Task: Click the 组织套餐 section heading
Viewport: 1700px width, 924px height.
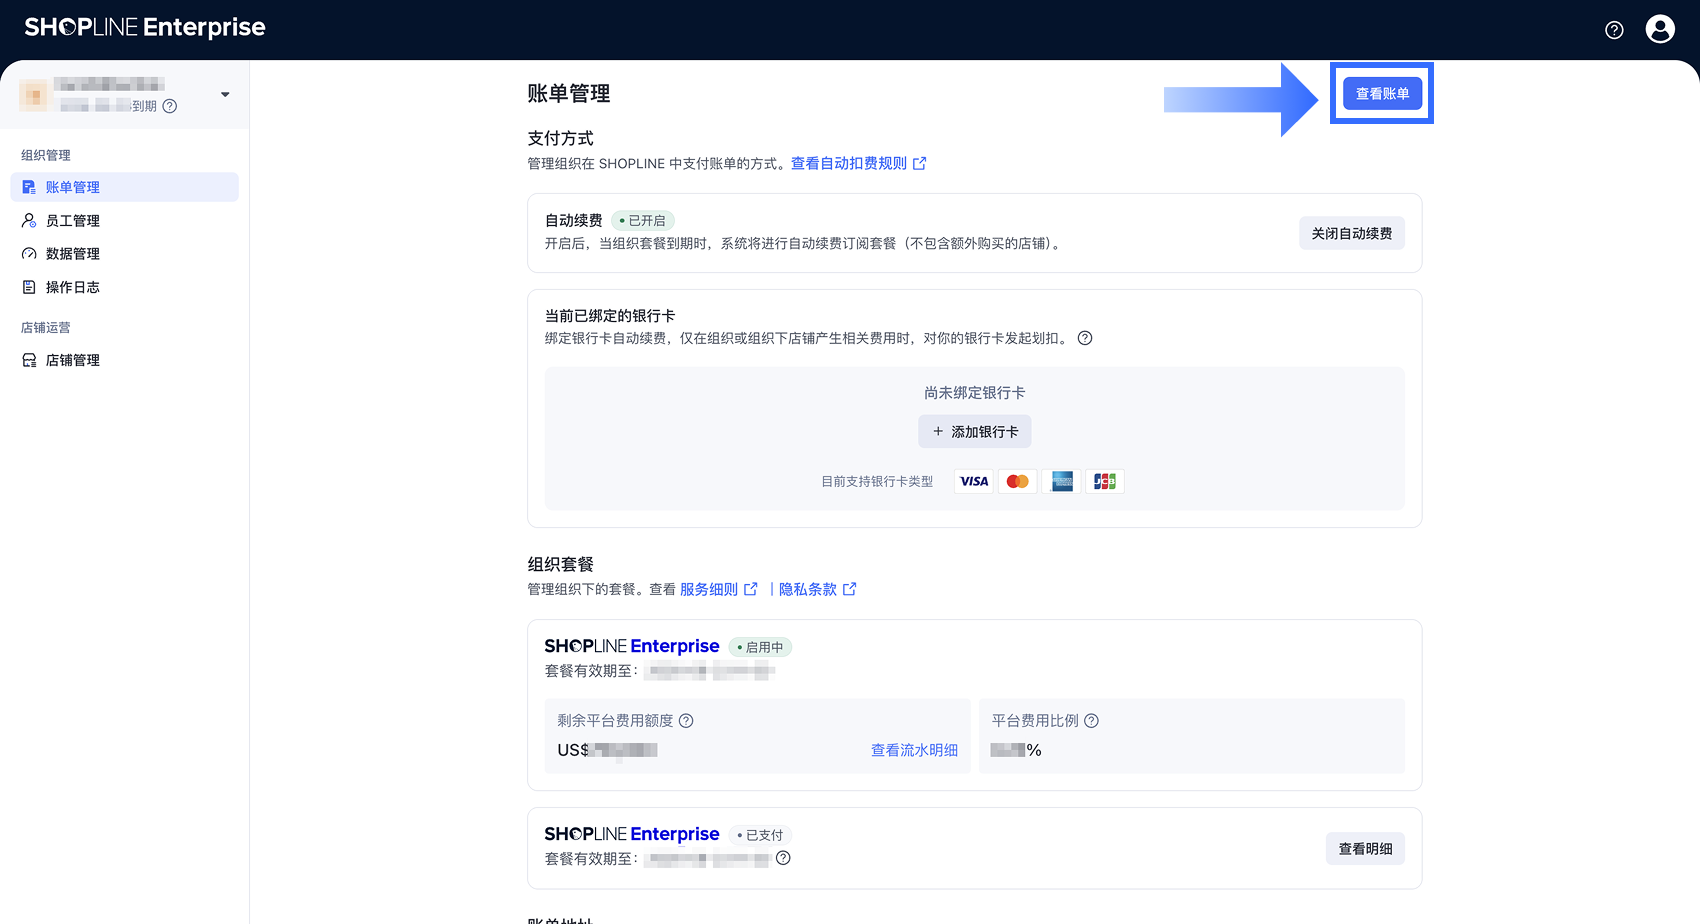Action: 561,564
